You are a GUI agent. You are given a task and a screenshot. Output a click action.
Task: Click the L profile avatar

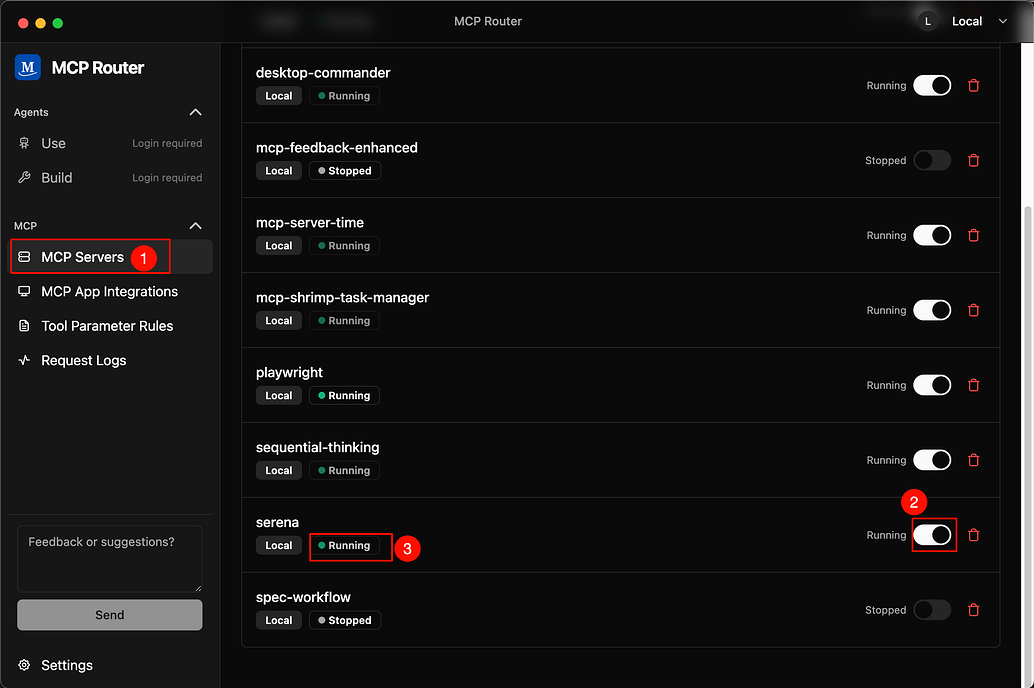(x=928, y=21)
